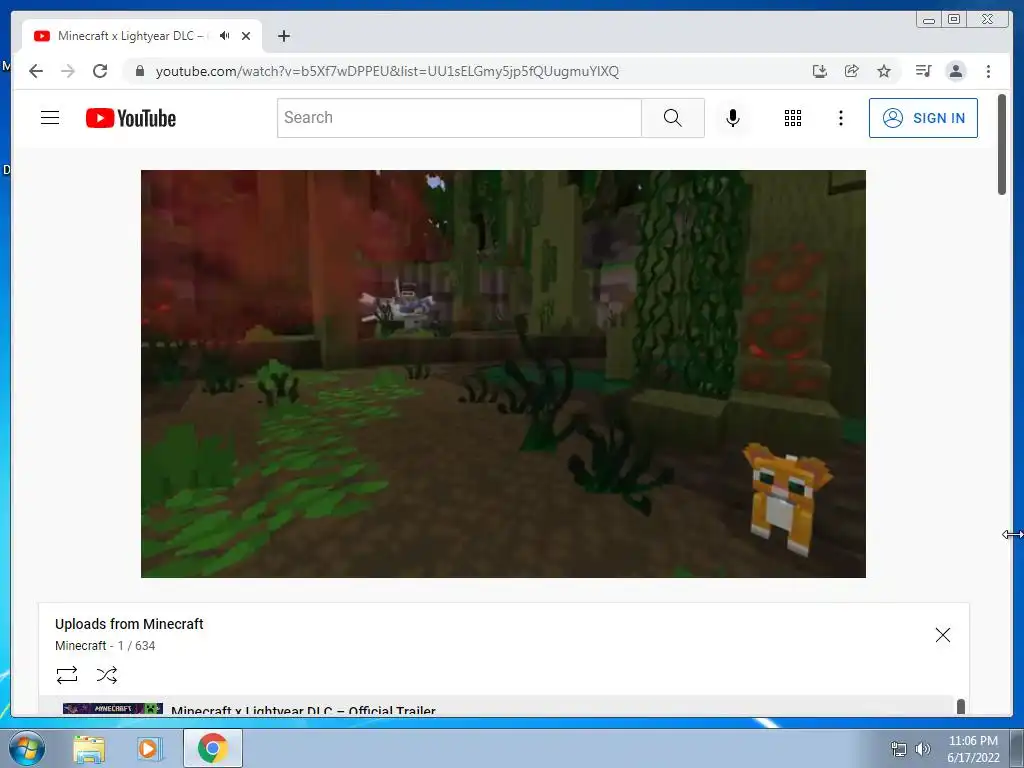Open Chrome three-dot customize menu

point(988,71)
